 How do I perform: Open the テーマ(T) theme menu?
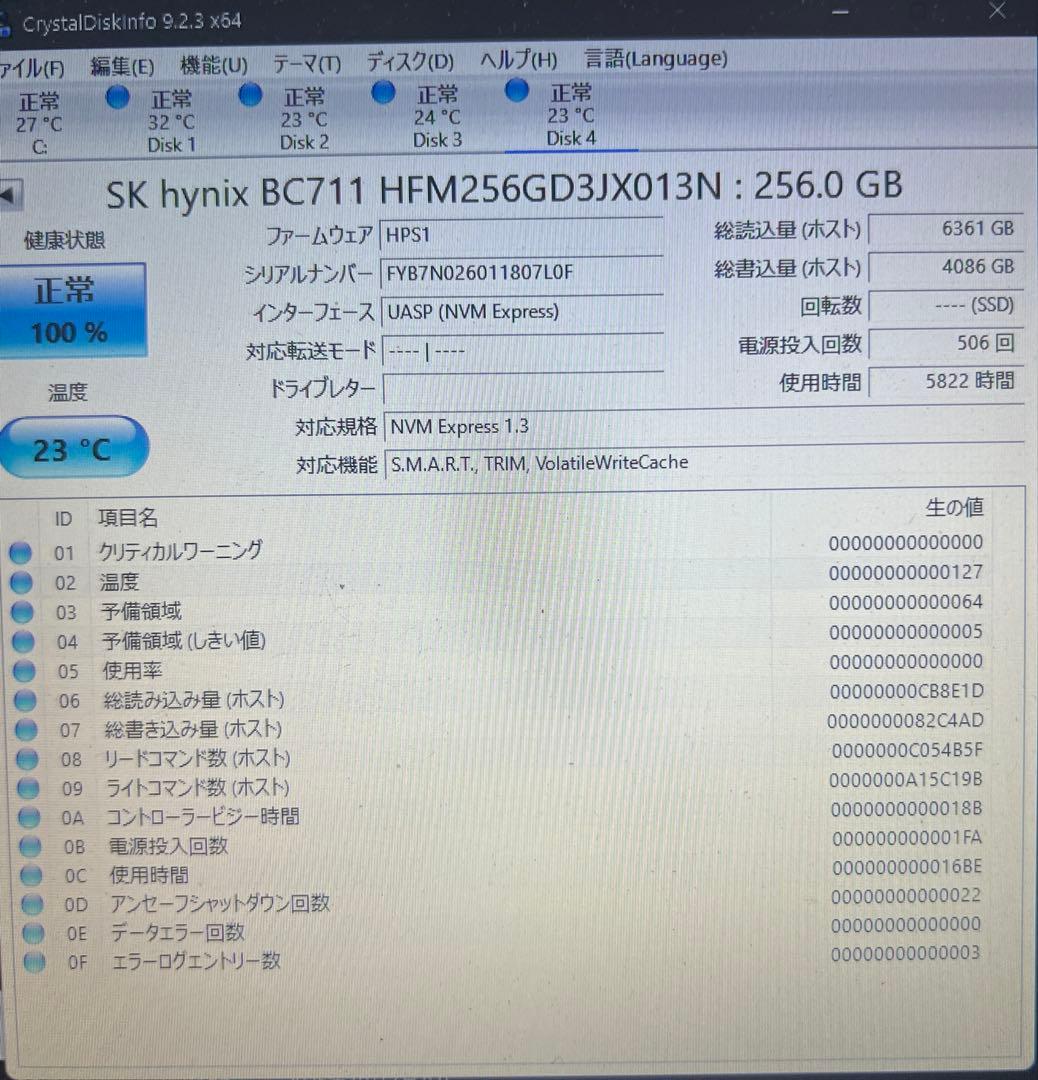[x=305, y=62]
